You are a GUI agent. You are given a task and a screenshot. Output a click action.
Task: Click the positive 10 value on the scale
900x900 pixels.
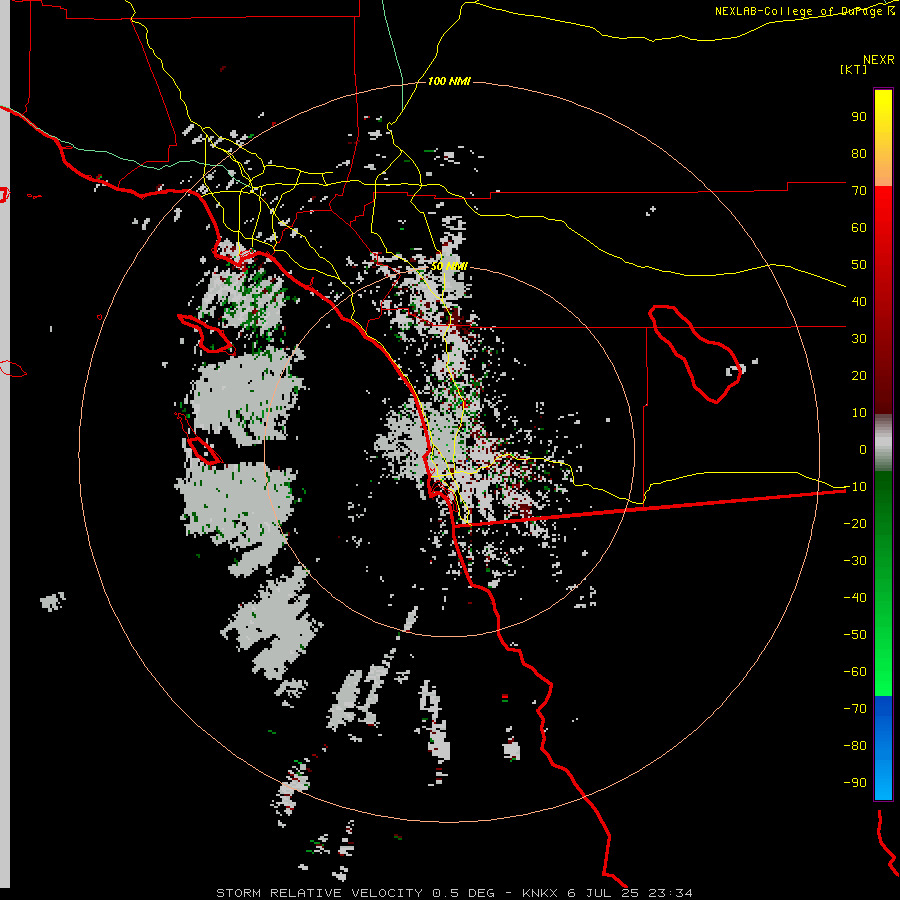click(x=859, y=413)
